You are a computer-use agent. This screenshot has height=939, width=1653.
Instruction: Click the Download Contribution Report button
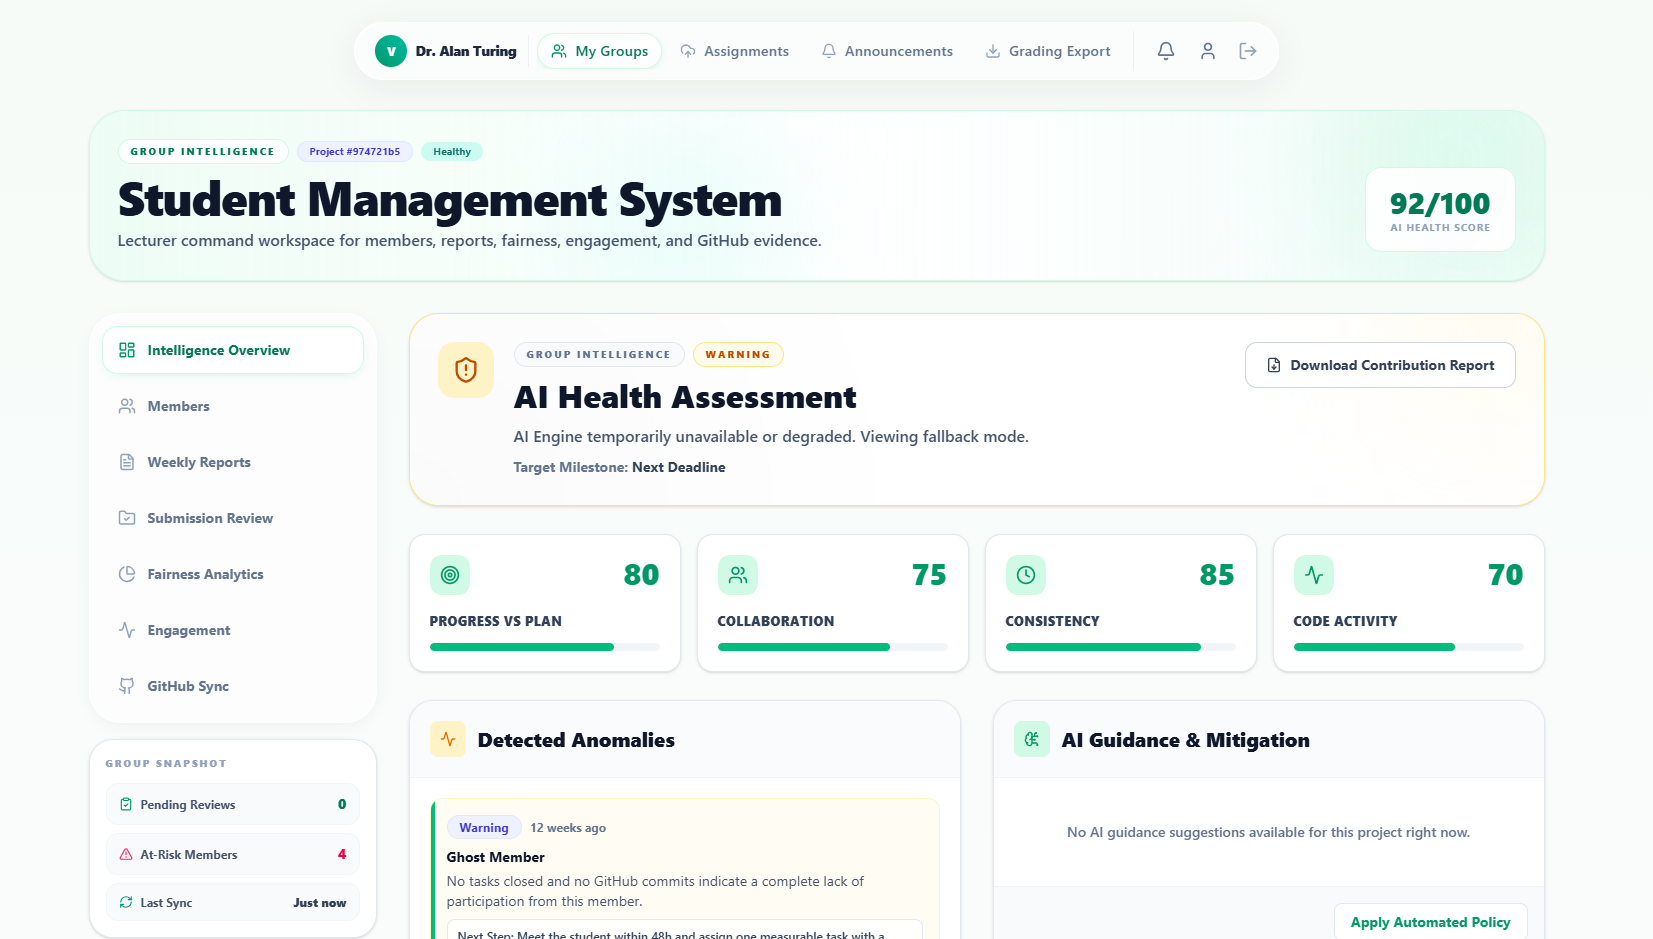coord(1380,365)
